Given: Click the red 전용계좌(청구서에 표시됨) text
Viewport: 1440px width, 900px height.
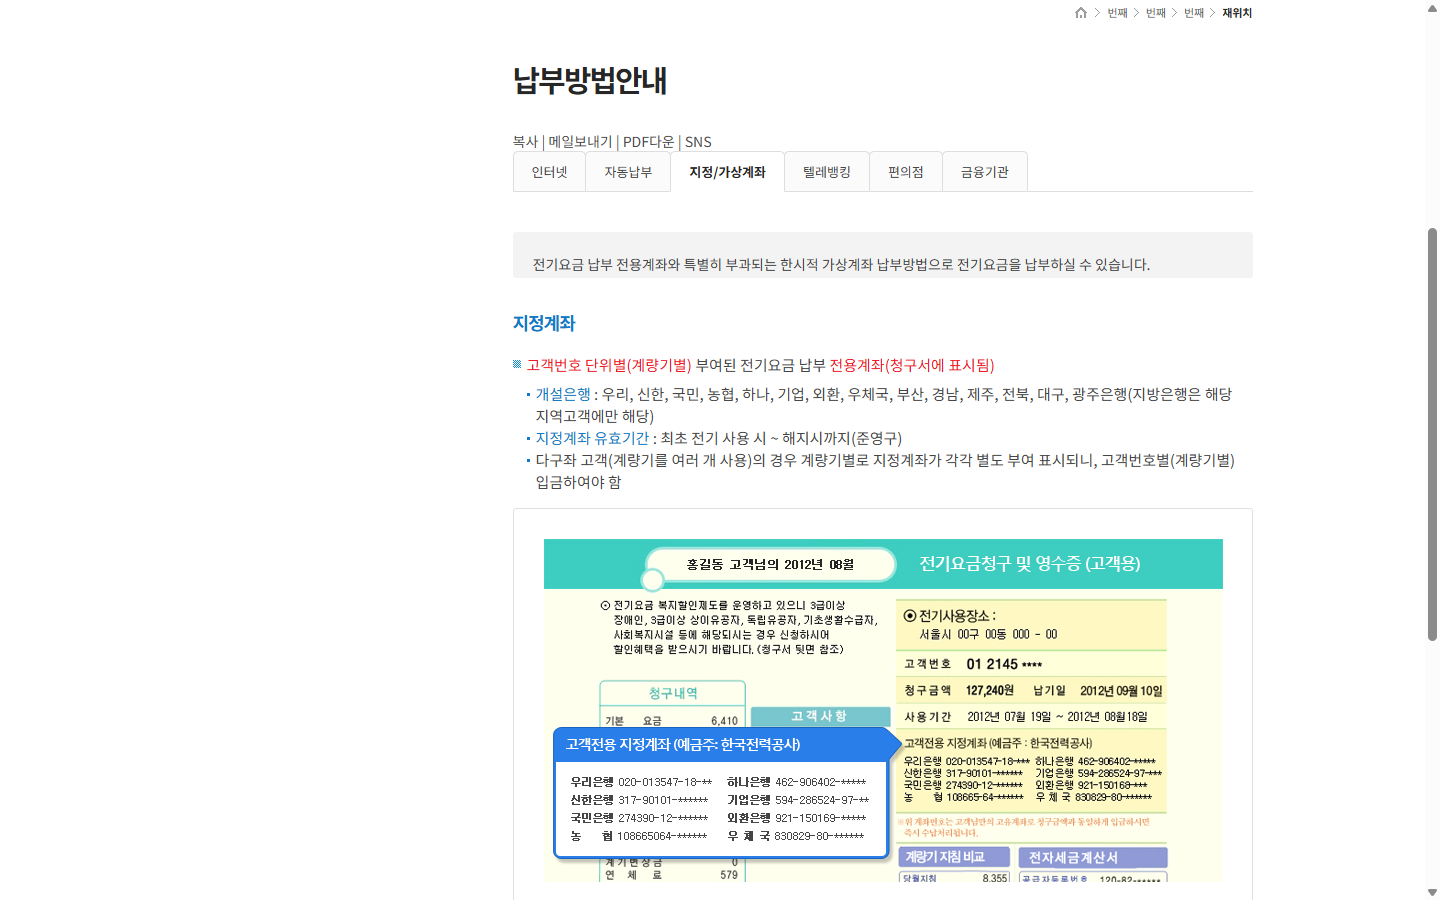Looking at the screenshot, I should (x=912, y=365).
